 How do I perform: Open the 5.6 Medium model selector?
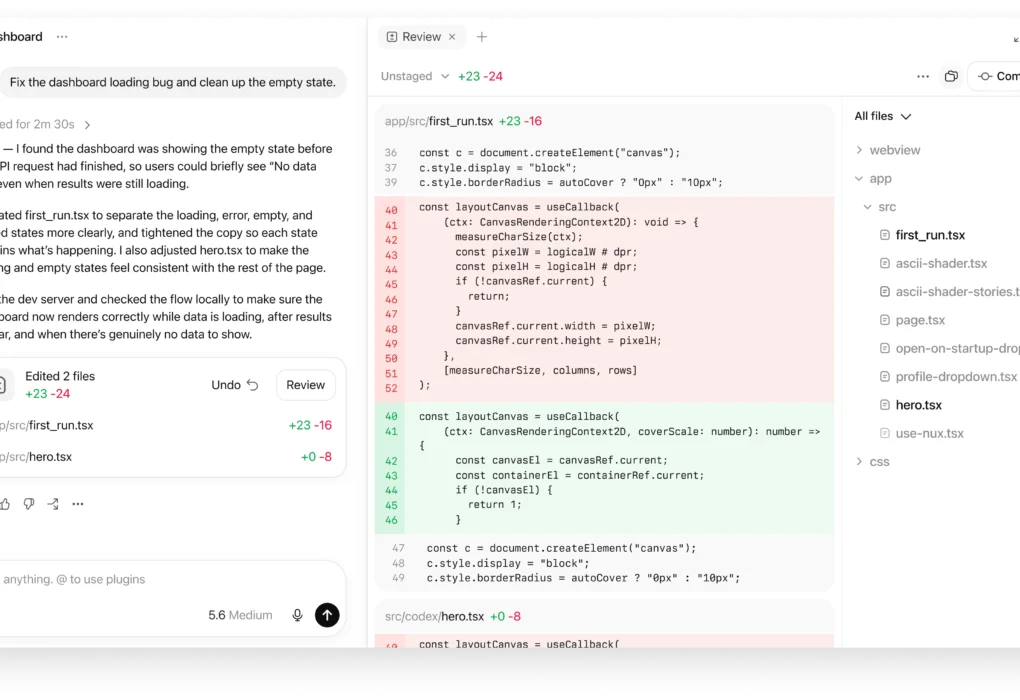click(x=240, y=615)
